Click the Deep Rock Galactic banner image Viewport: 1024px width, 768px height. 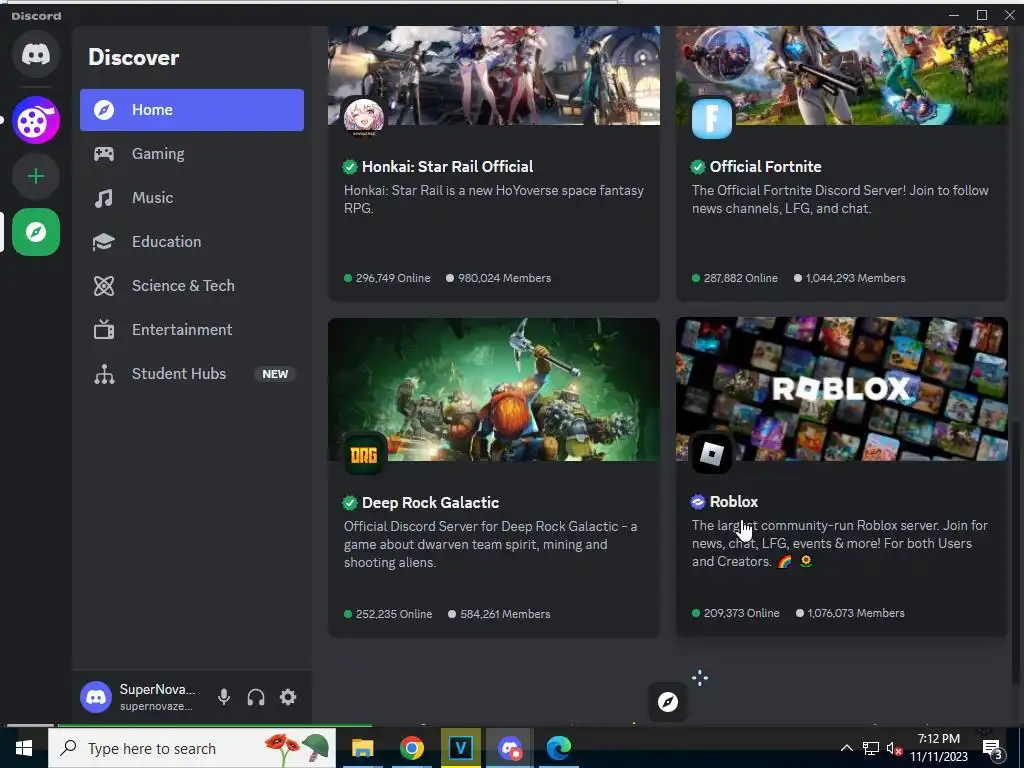(x=494, y=389)
